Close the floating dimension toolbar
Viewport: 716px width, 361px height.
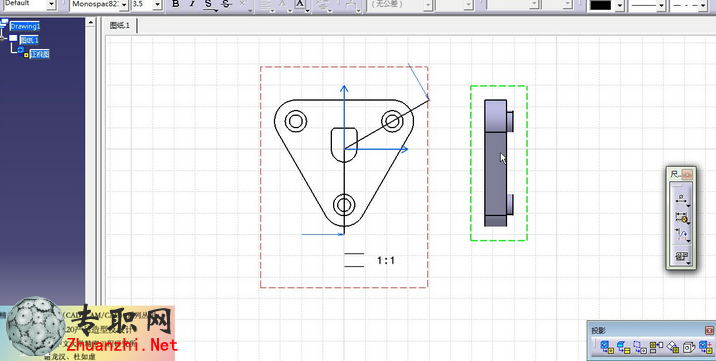point(687,174)
